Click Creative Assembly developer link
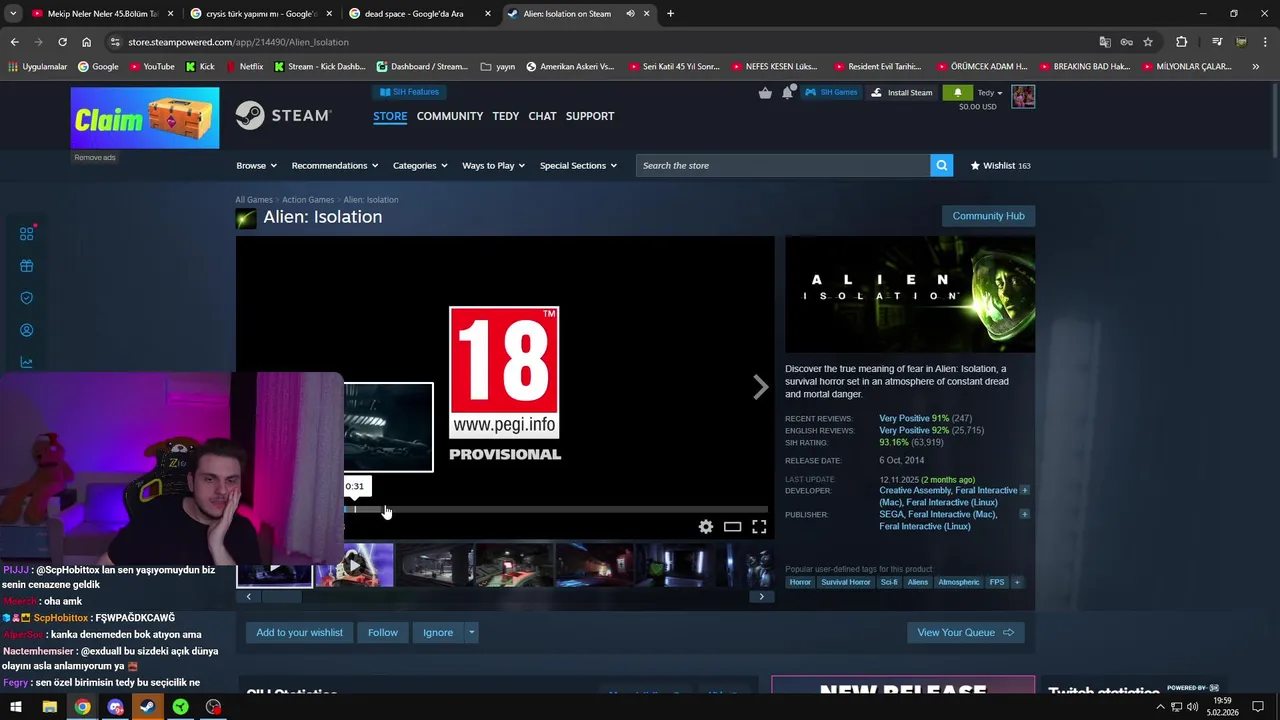Image resolution: width=1280 pixels, height=720 pixels. pyautogui.click(x=915, y=490)
